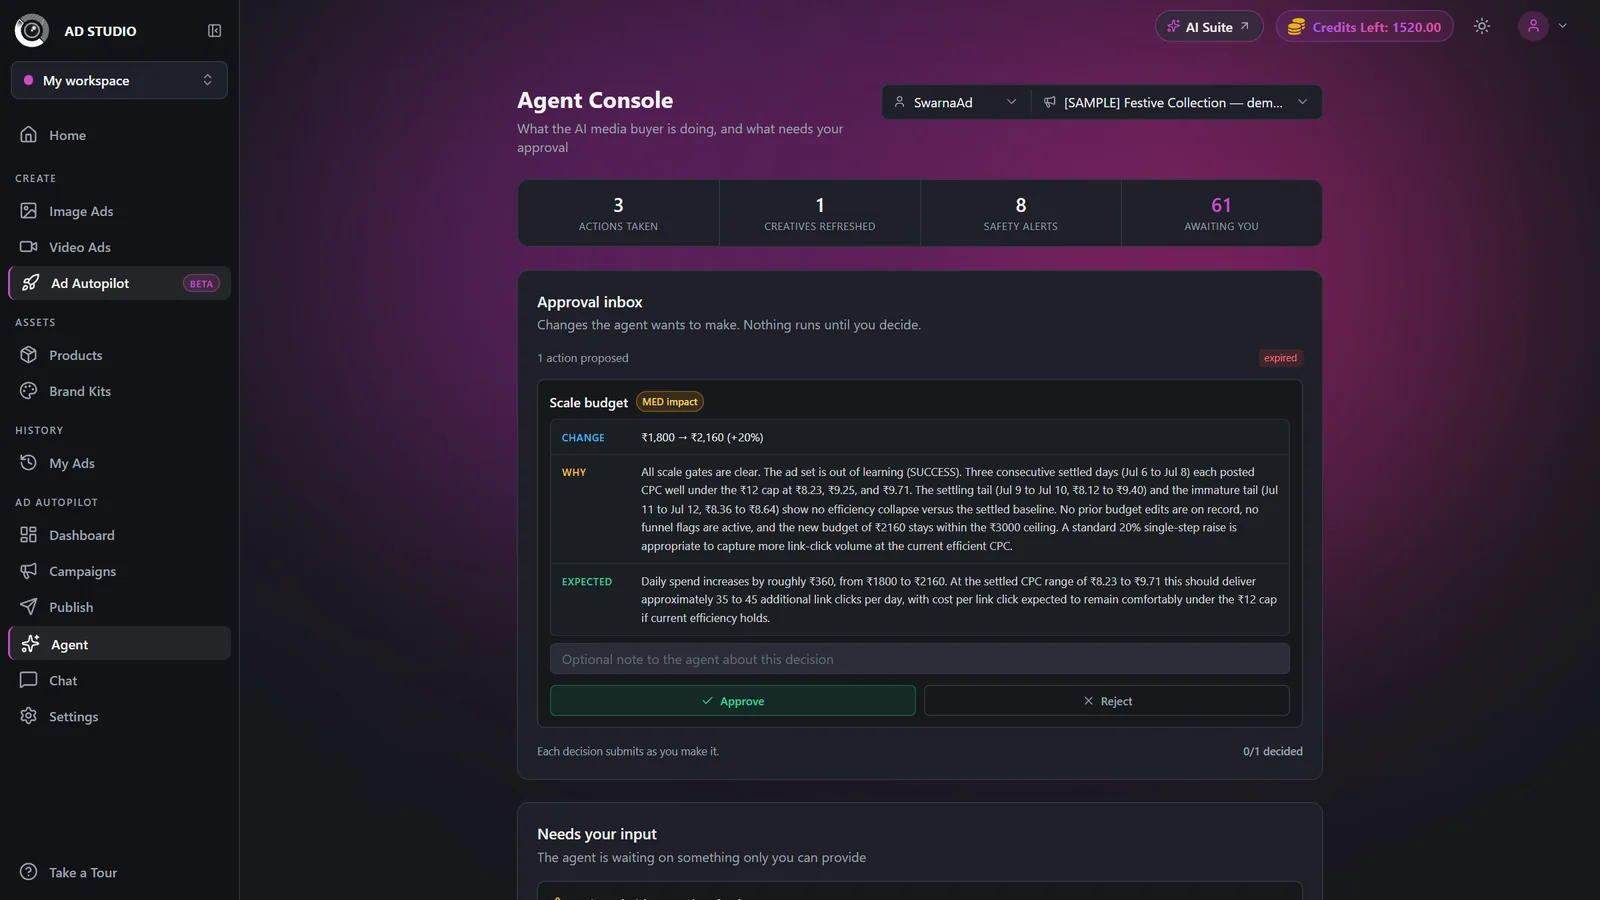Image resolution: width=1600 pixels, height=900 pixels.
Task: Click the Products box icon
Action: [x=29, y=355]
